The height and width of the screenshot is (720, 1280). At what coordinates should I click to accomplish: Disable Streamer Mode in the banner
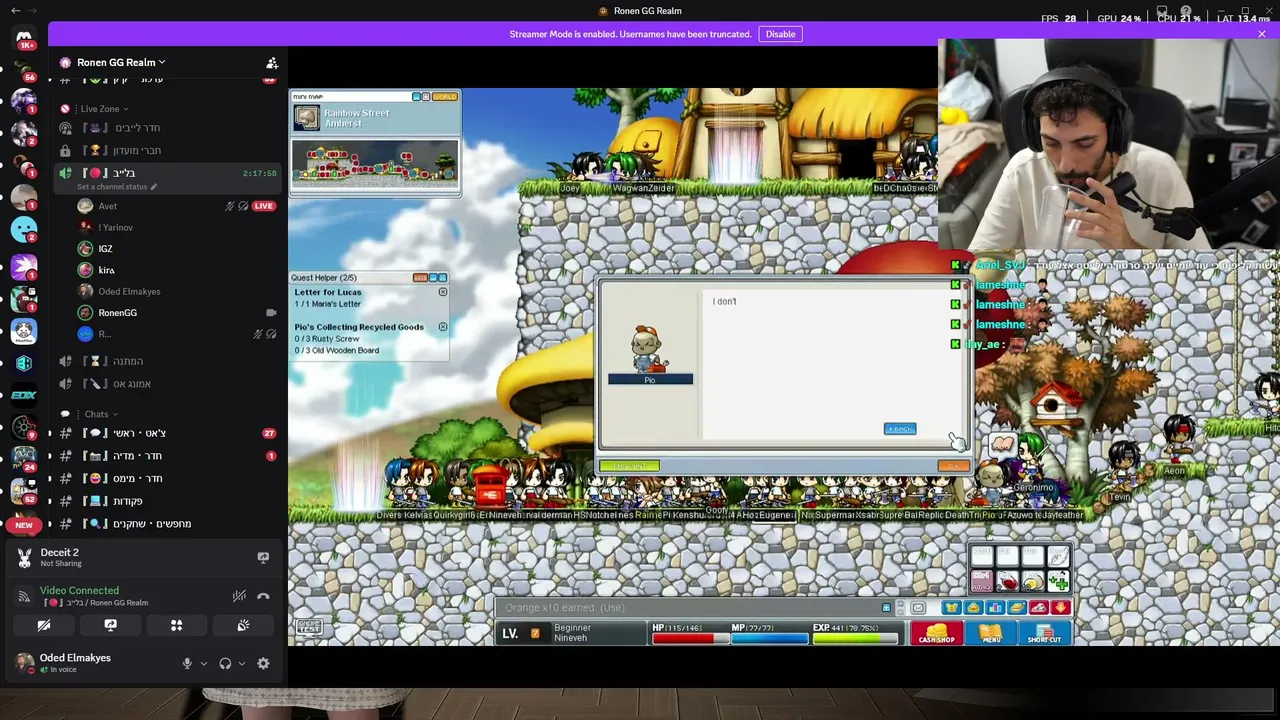(x=780, y=34)
